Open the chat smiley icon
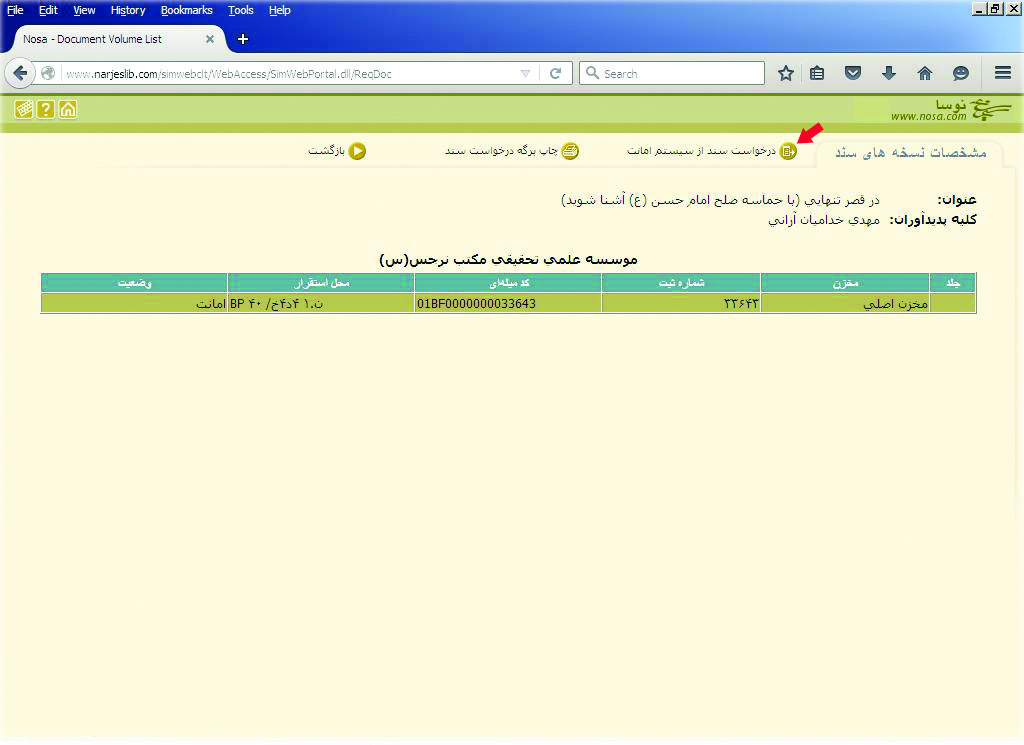1024x745 pixels. click(x=961, y=73)
